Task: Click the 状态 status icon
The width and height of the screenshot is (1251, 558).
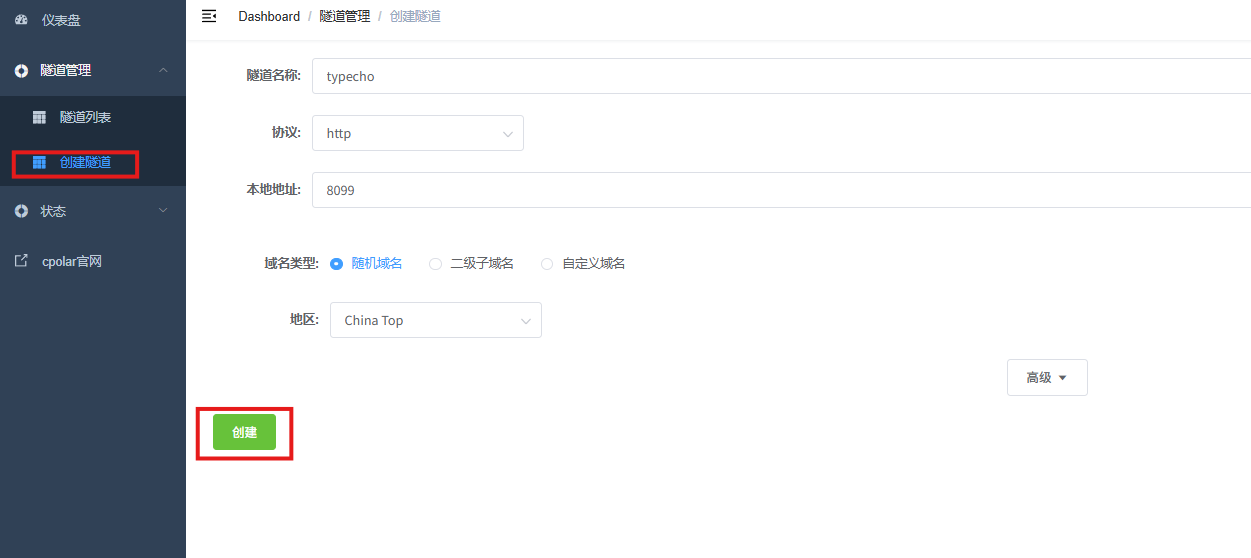Action: pos(21,212)
